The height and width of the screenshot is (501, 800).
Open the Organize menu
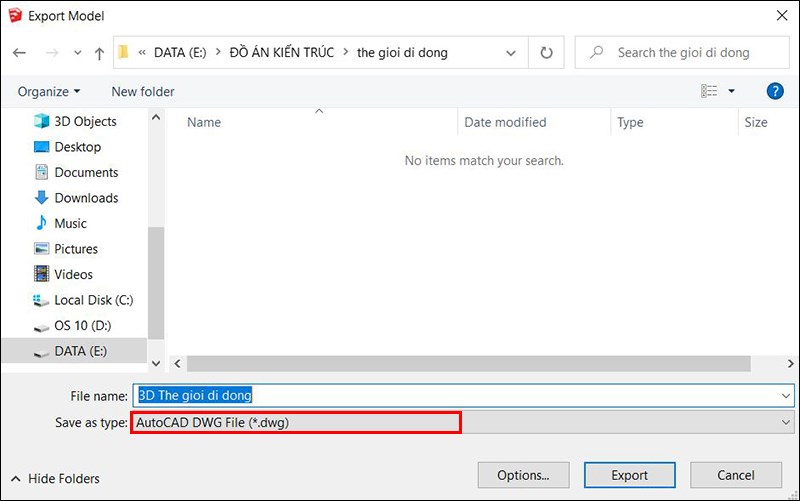[49, 92]
